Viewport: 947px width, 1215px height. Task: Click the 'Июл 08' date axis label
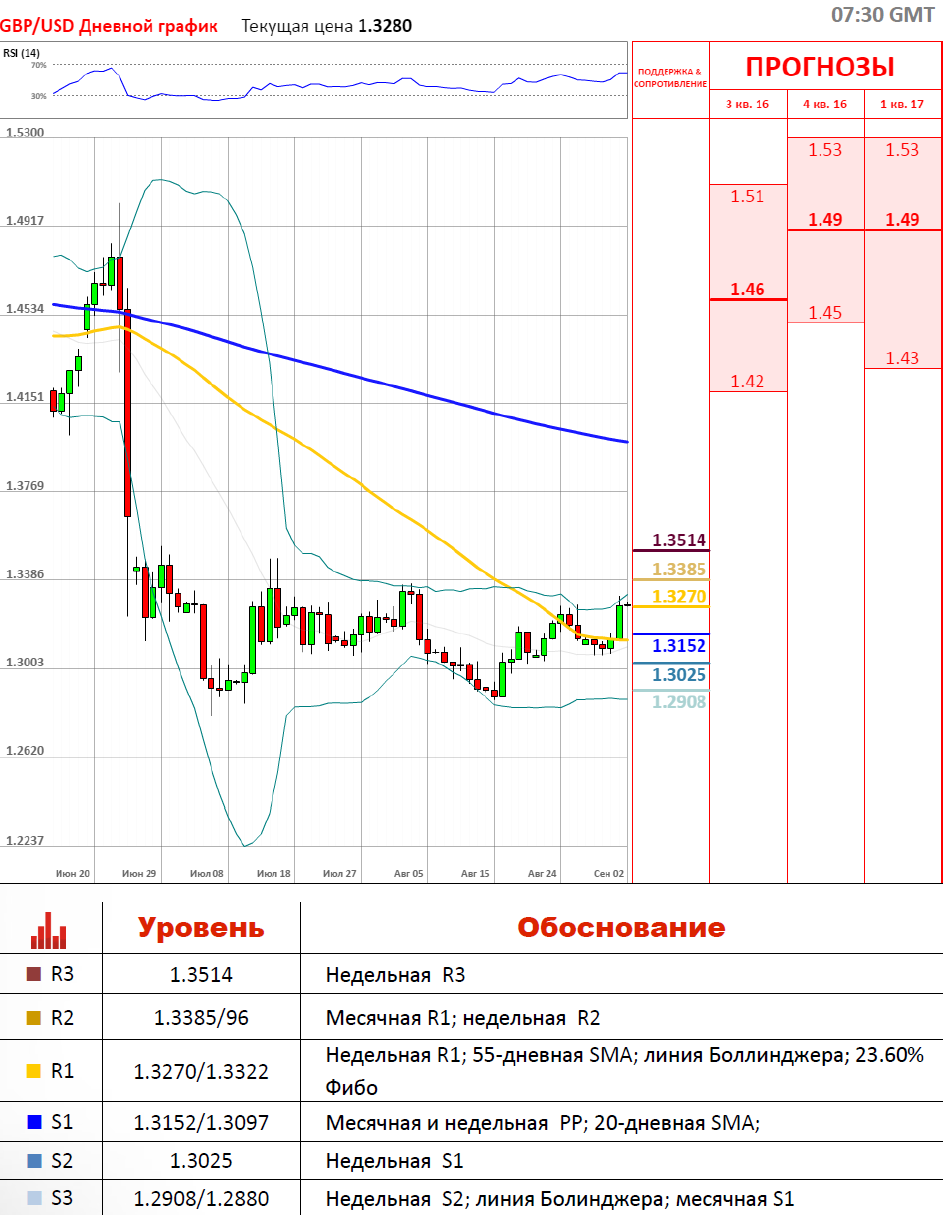[207, 874]
